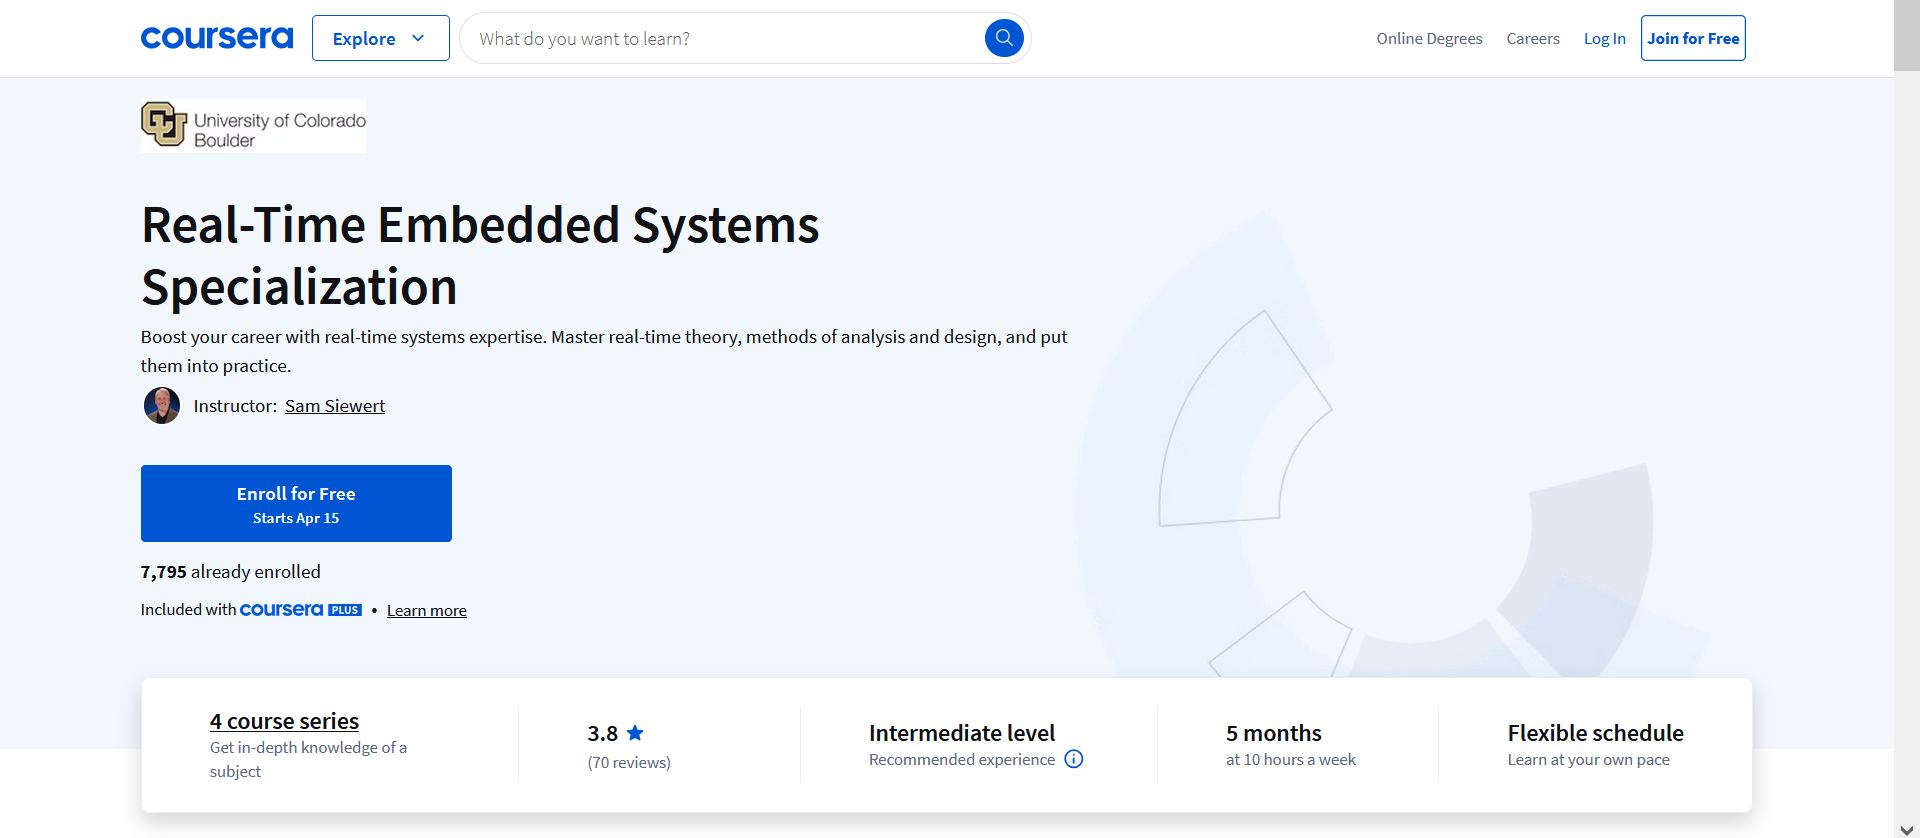Click the Log In link
This screenshot has height=838, width=1920.
click(x=1604, y=38)
